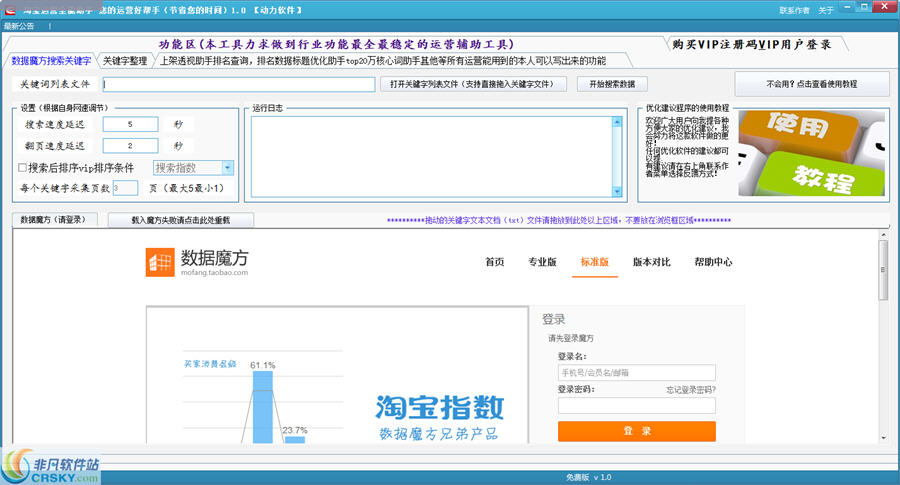This screenshot has width=900, height=485.
Task: Click the 61.1% chart bar label
Action: pyautogui.click(x=263, y=365)
